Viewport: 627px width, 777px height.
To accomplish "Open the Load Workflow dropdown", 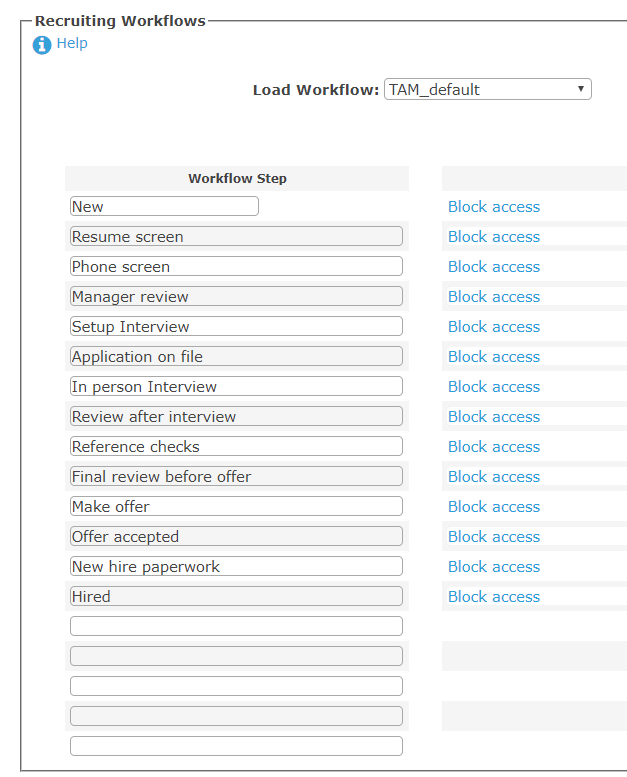I will coord(488,89).
